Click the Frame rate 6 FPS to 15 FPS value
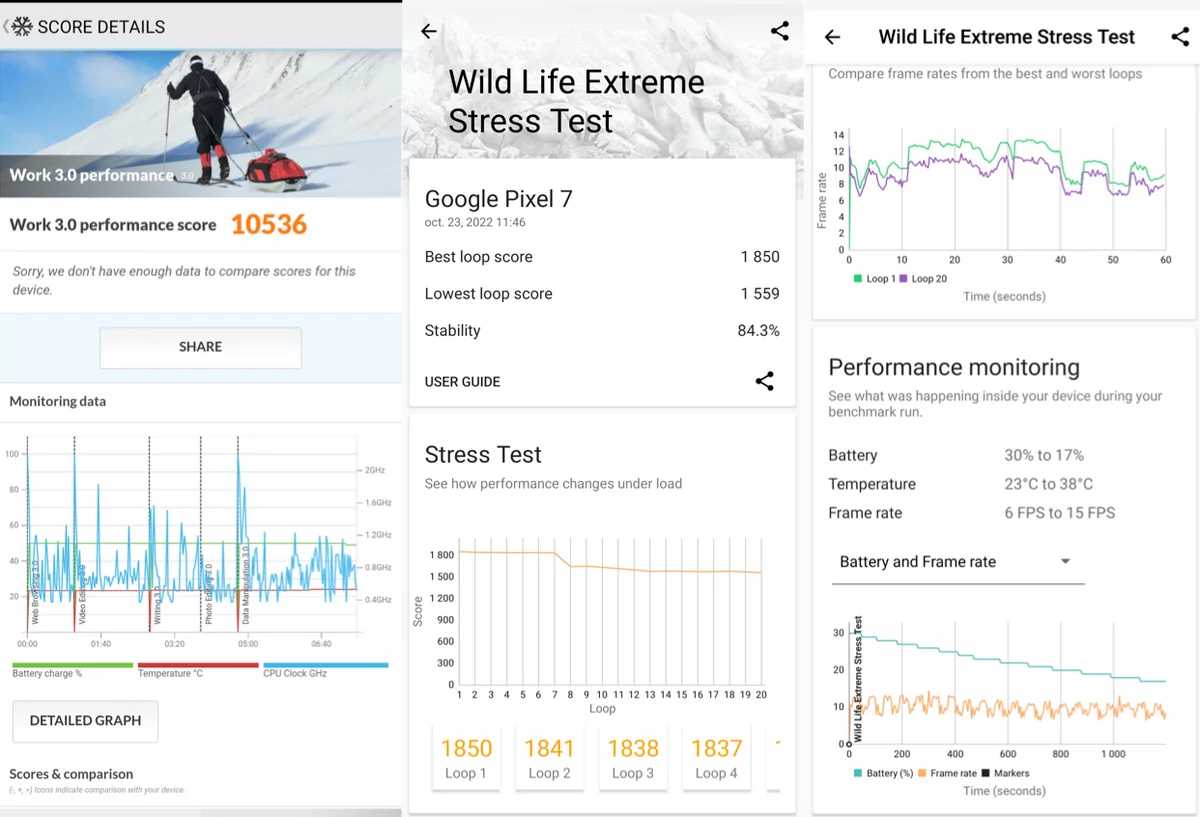 (1060, 513)
